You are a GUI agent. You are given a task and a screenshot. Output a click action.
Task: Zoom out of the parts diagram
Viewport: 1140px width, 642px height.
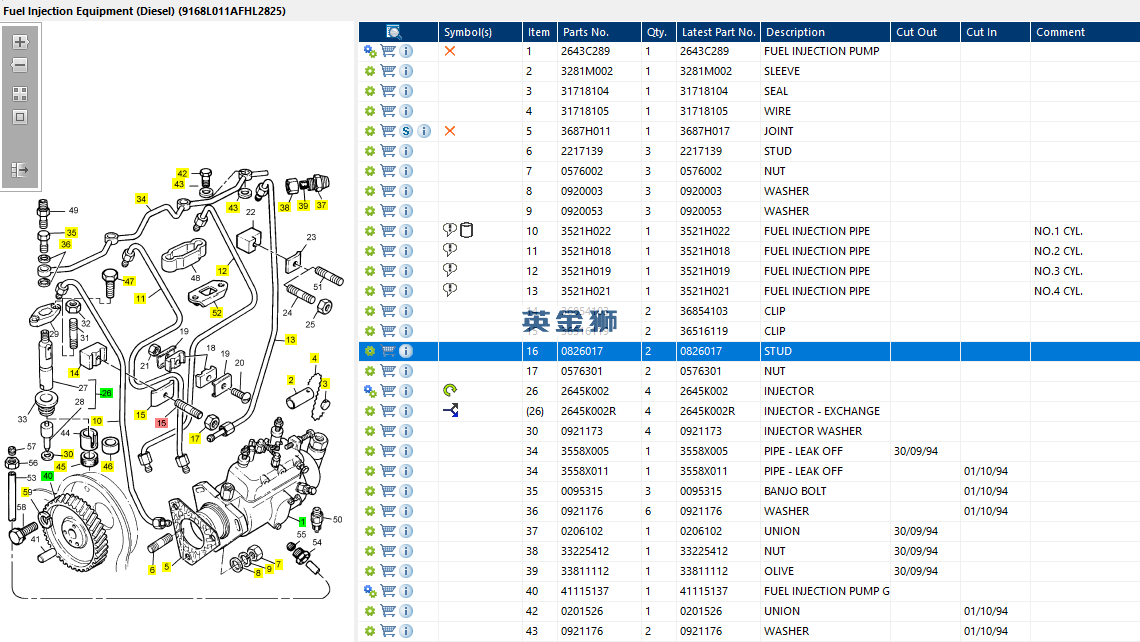(19, 66)
